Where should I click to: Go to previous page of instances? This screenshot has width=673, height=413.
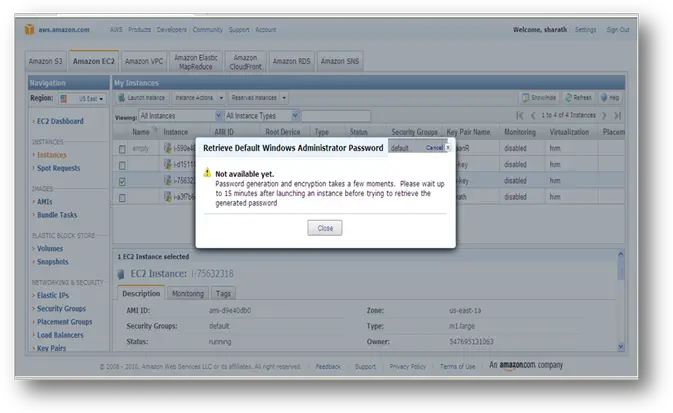click(534, 115)
